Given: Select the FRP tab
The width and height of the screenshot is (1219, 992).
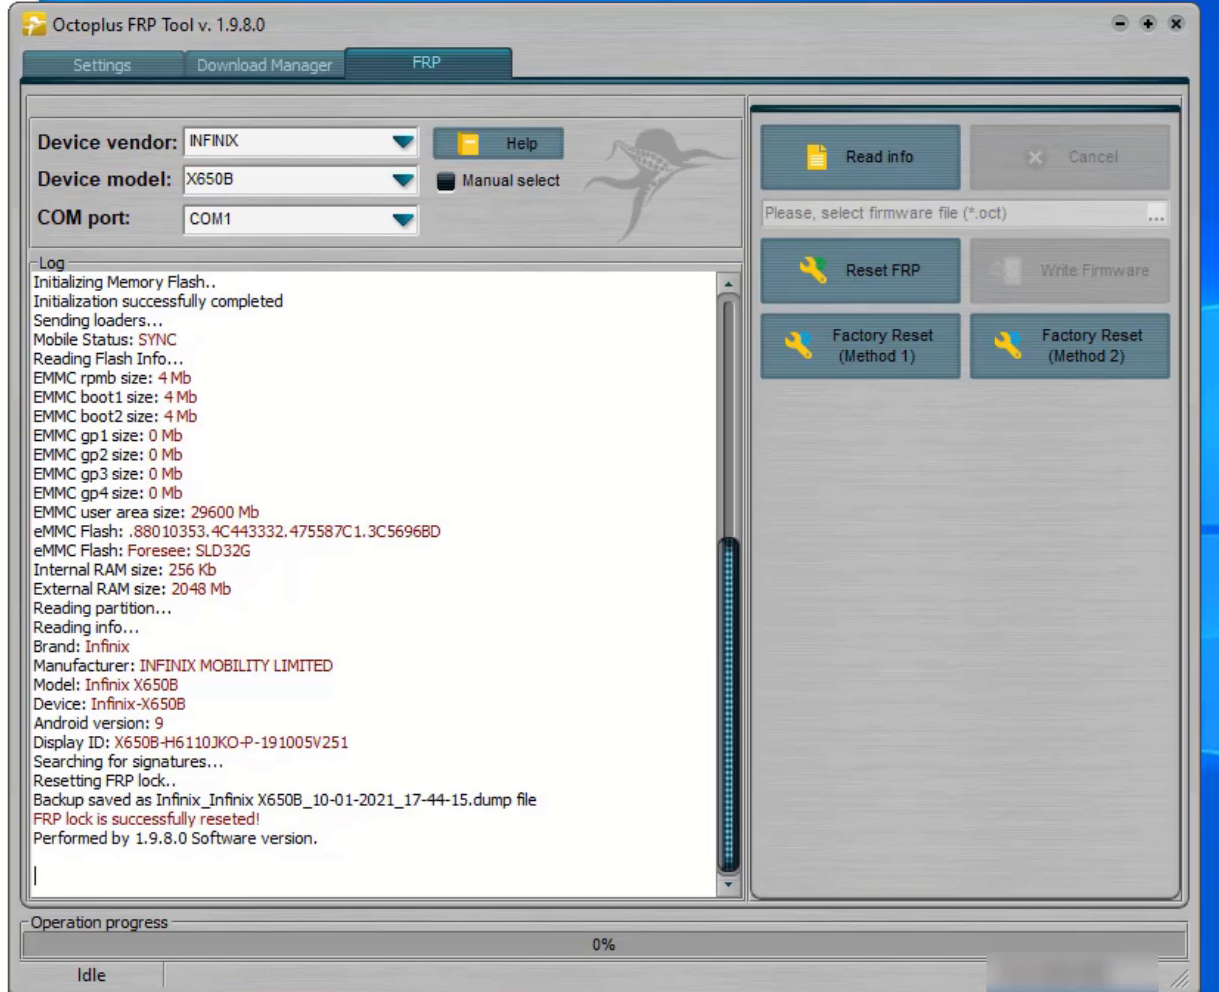Looking at the screenshot, I should click(x=427, y=62).
